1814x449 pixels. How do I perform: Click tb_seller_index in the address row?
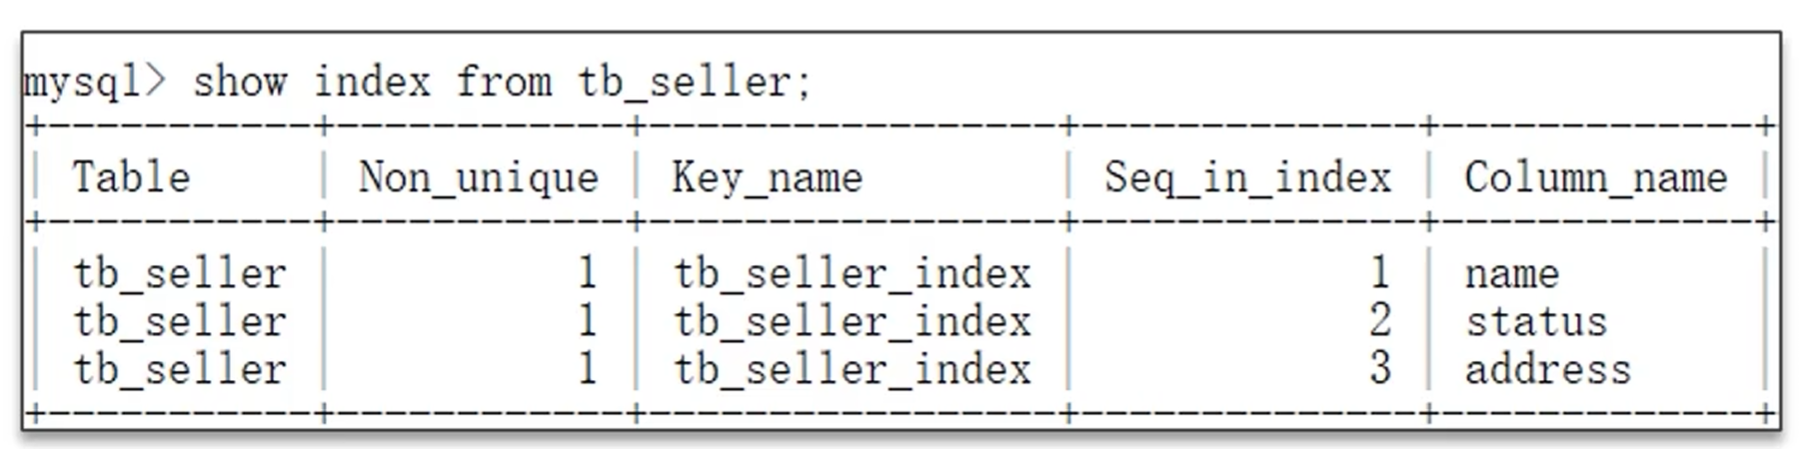[x=852, y=370]
